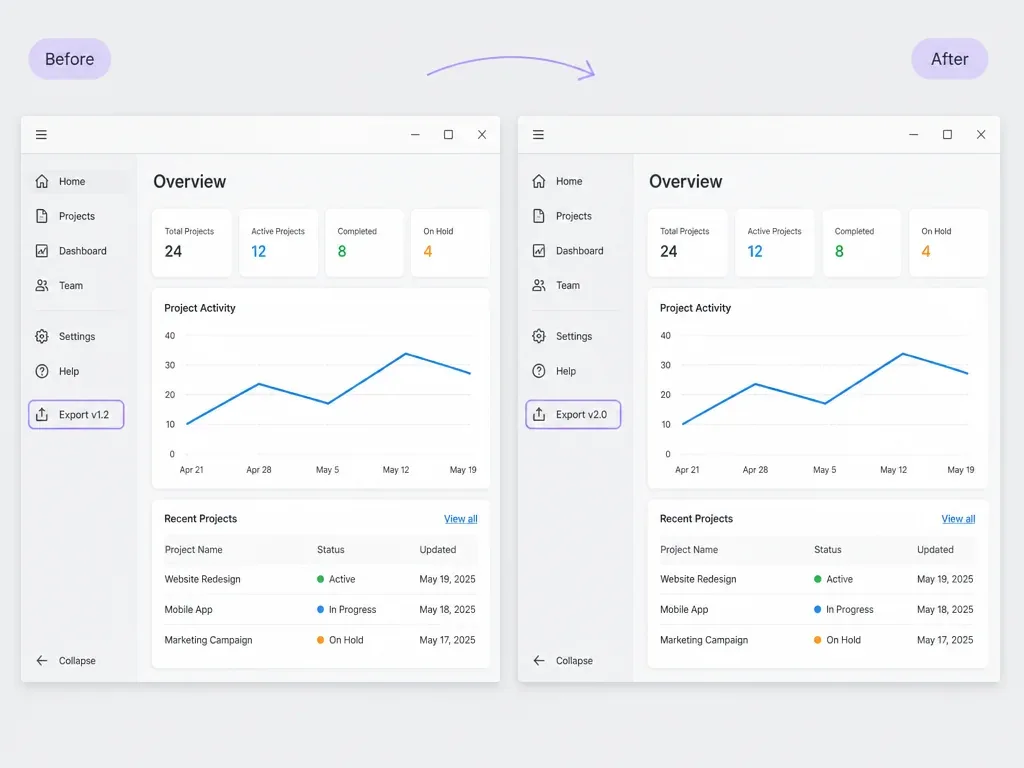Click the Collapse arrow icon in After window

(x=539, y=660)
